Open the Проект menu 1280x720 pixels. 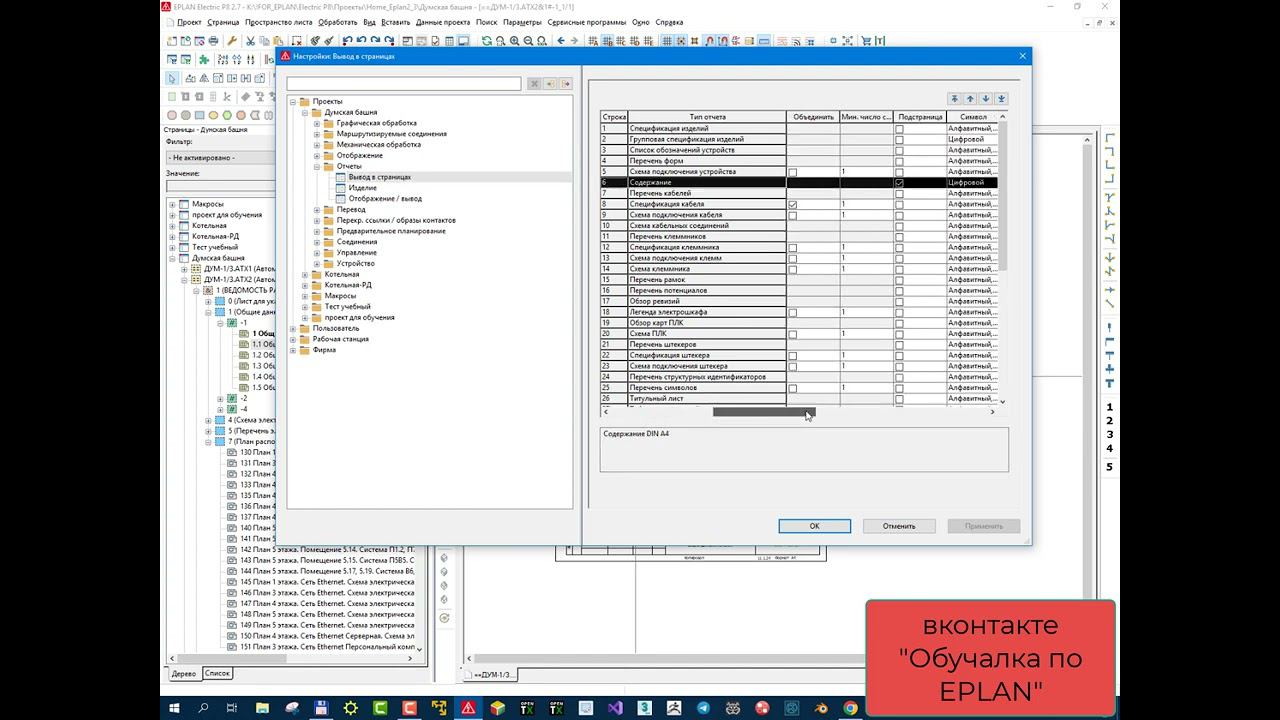point(189,22)
